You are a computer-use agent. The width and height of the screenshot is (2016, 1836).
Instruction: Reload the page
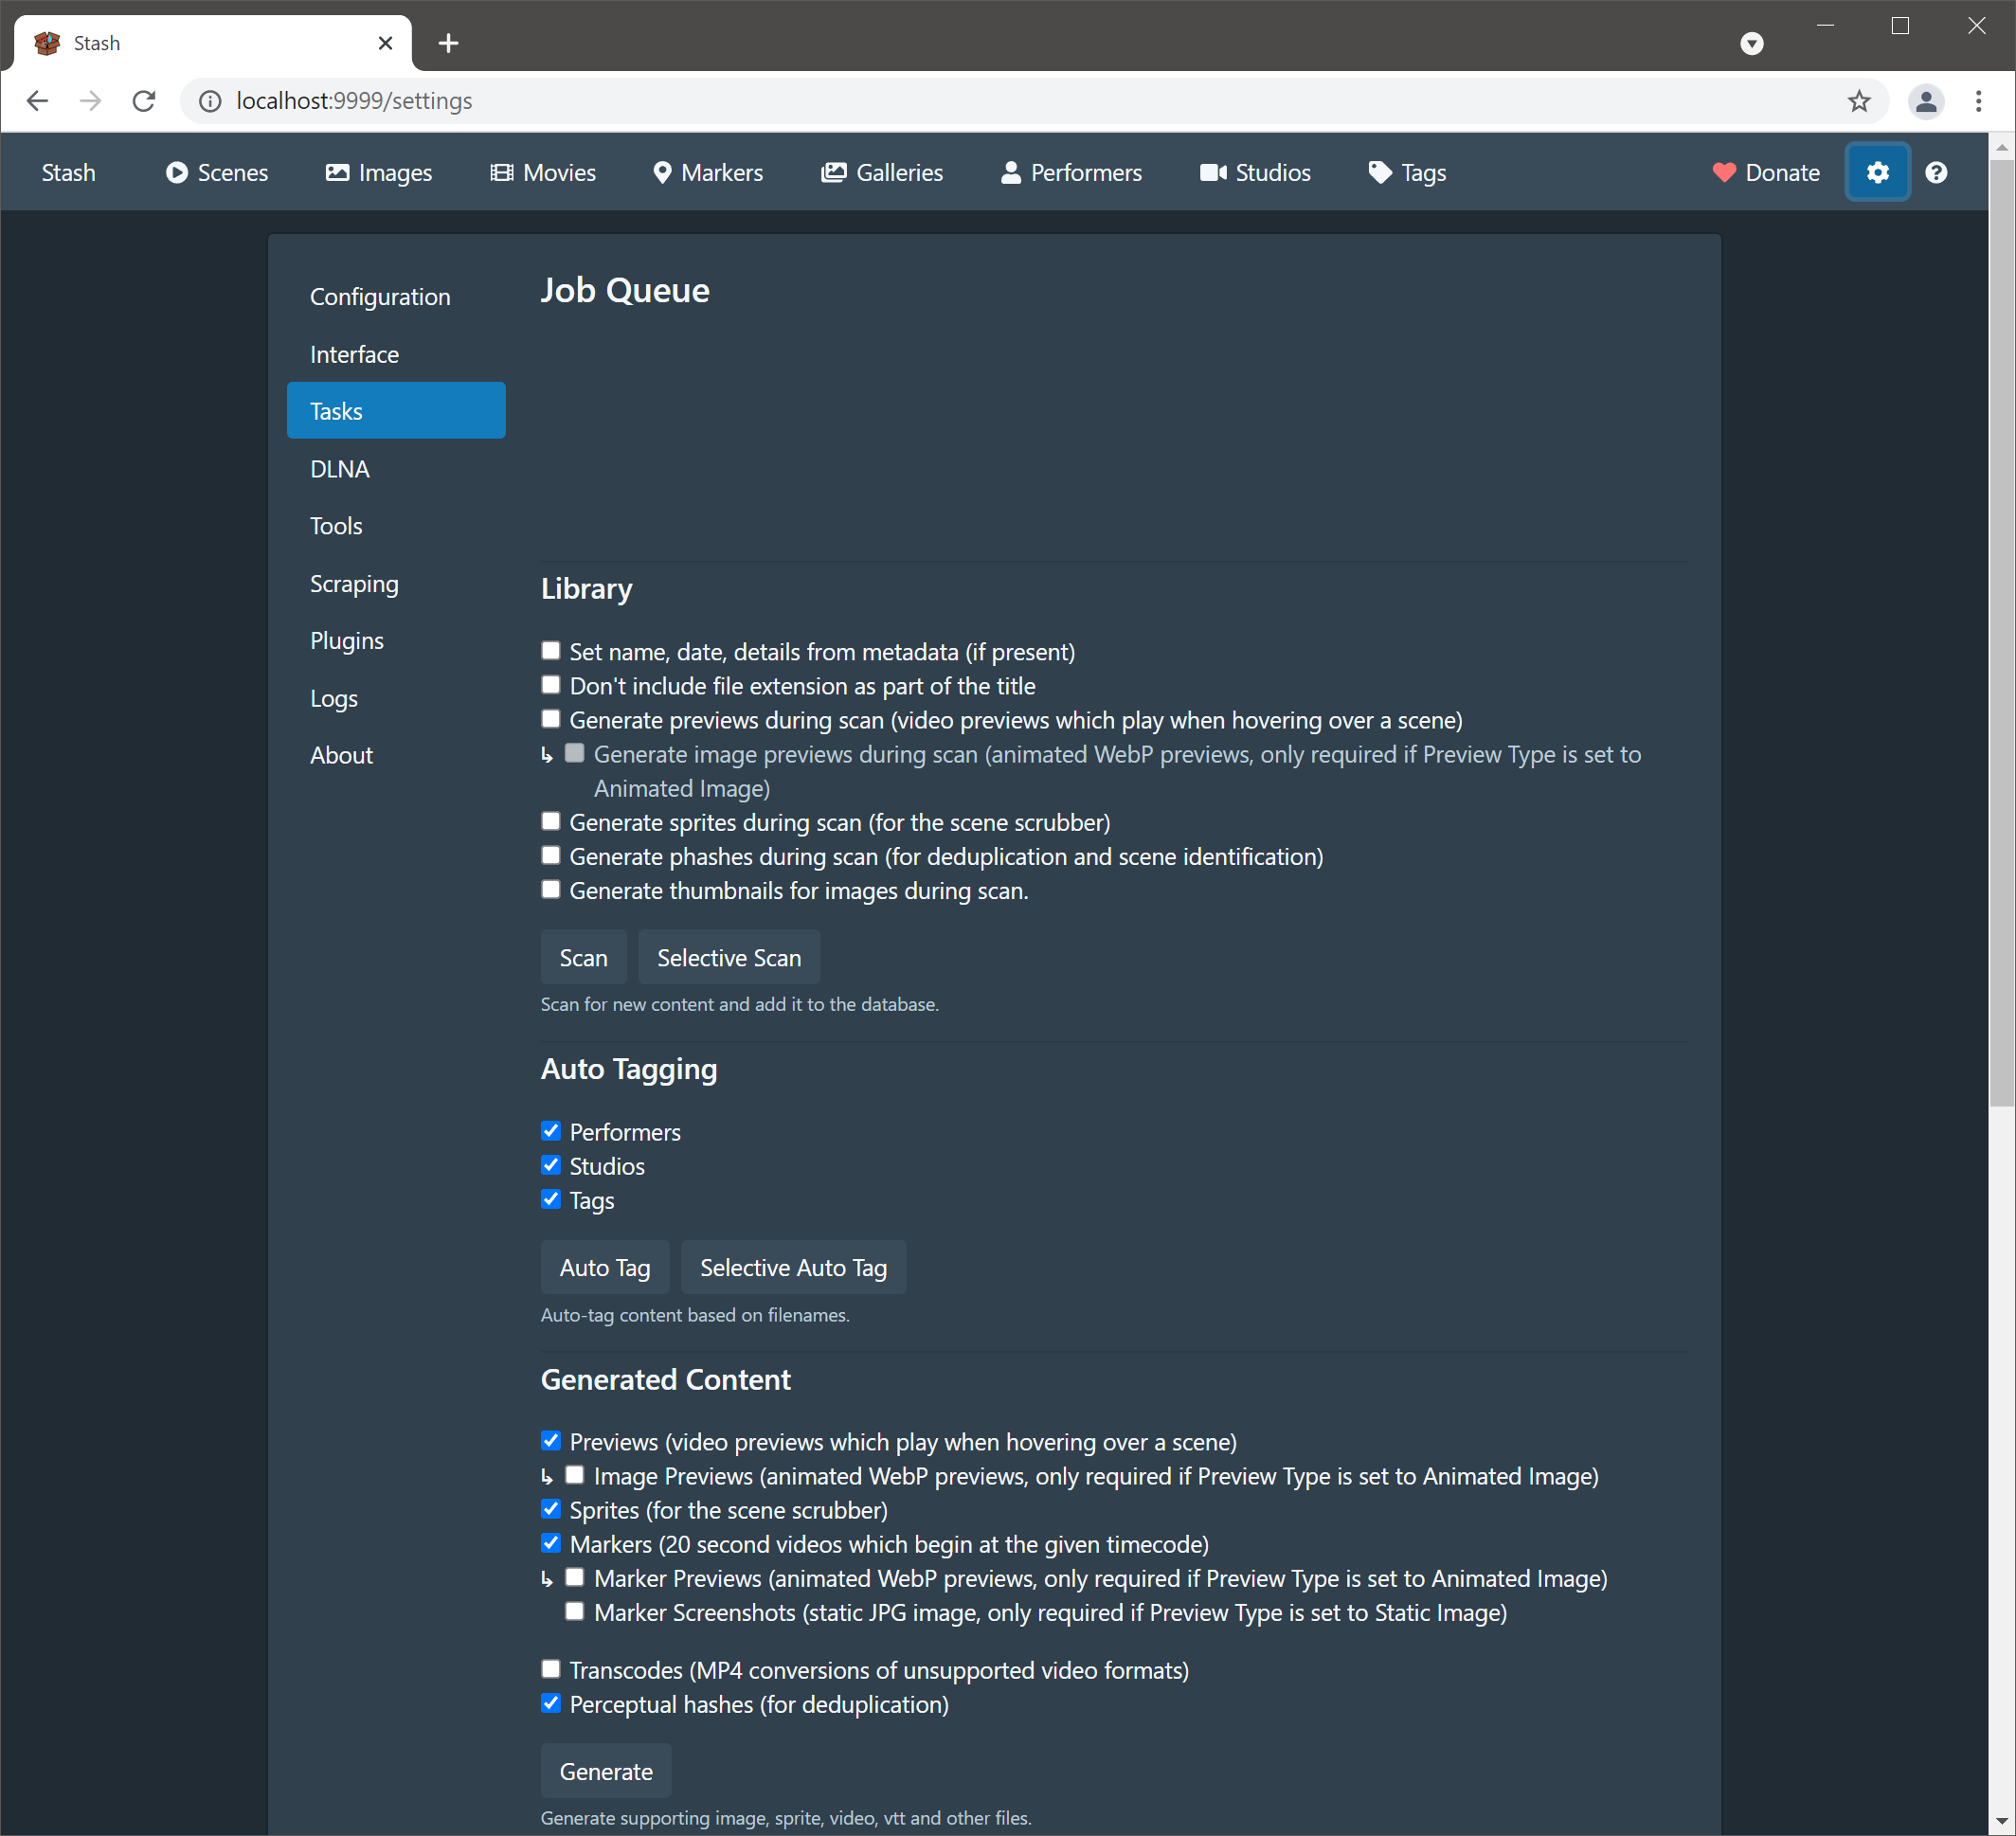(x=144, y=101)
